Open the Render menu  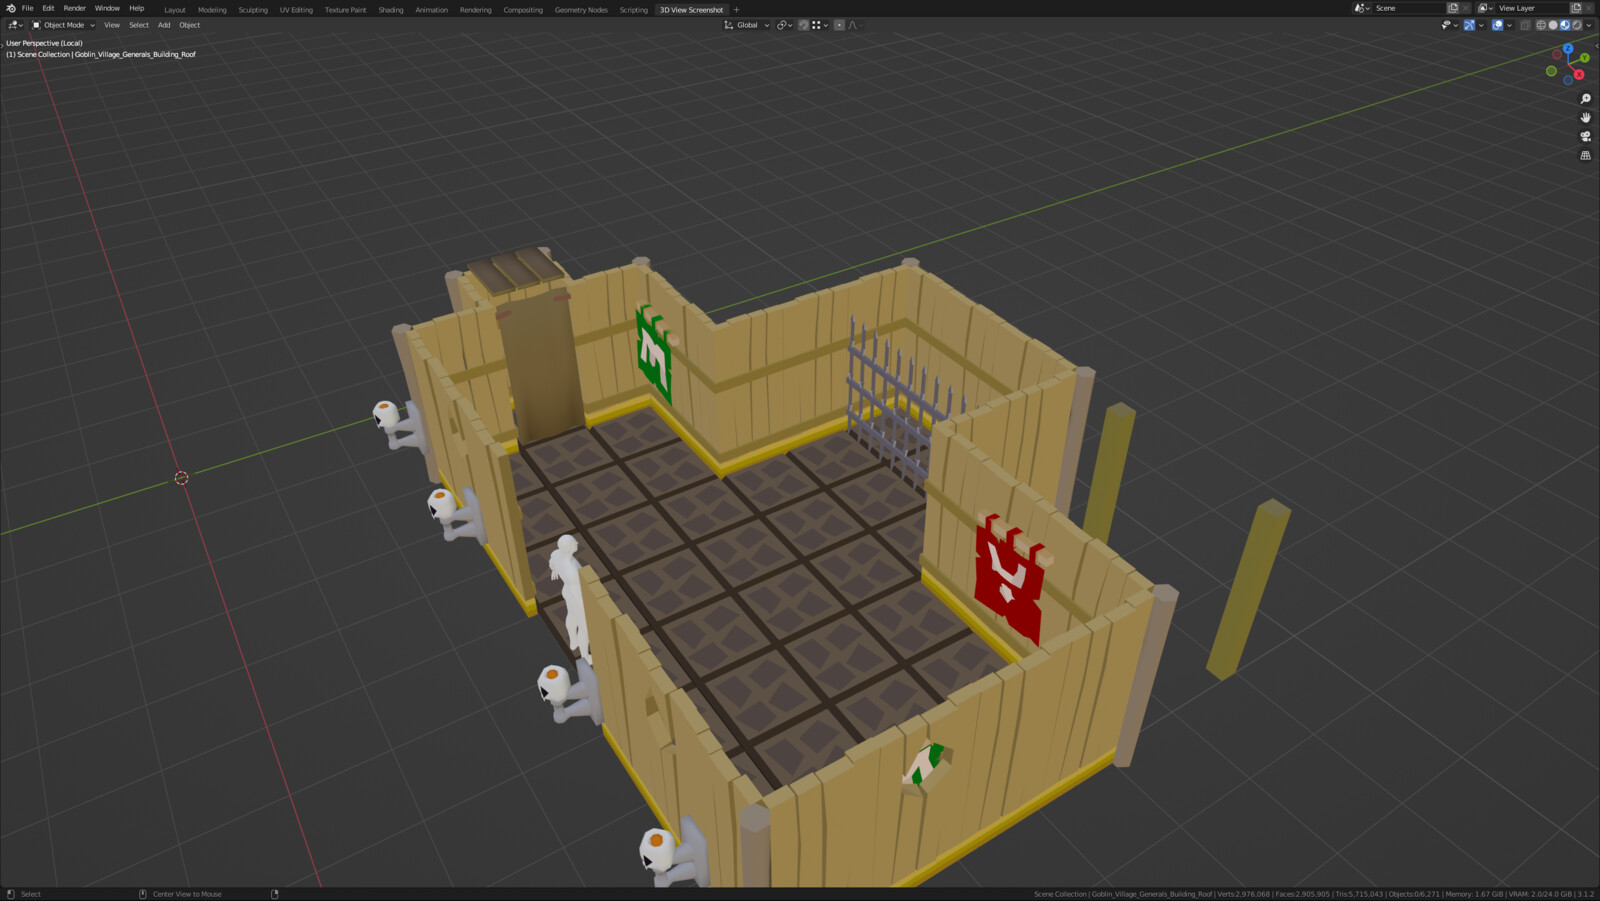75,8
